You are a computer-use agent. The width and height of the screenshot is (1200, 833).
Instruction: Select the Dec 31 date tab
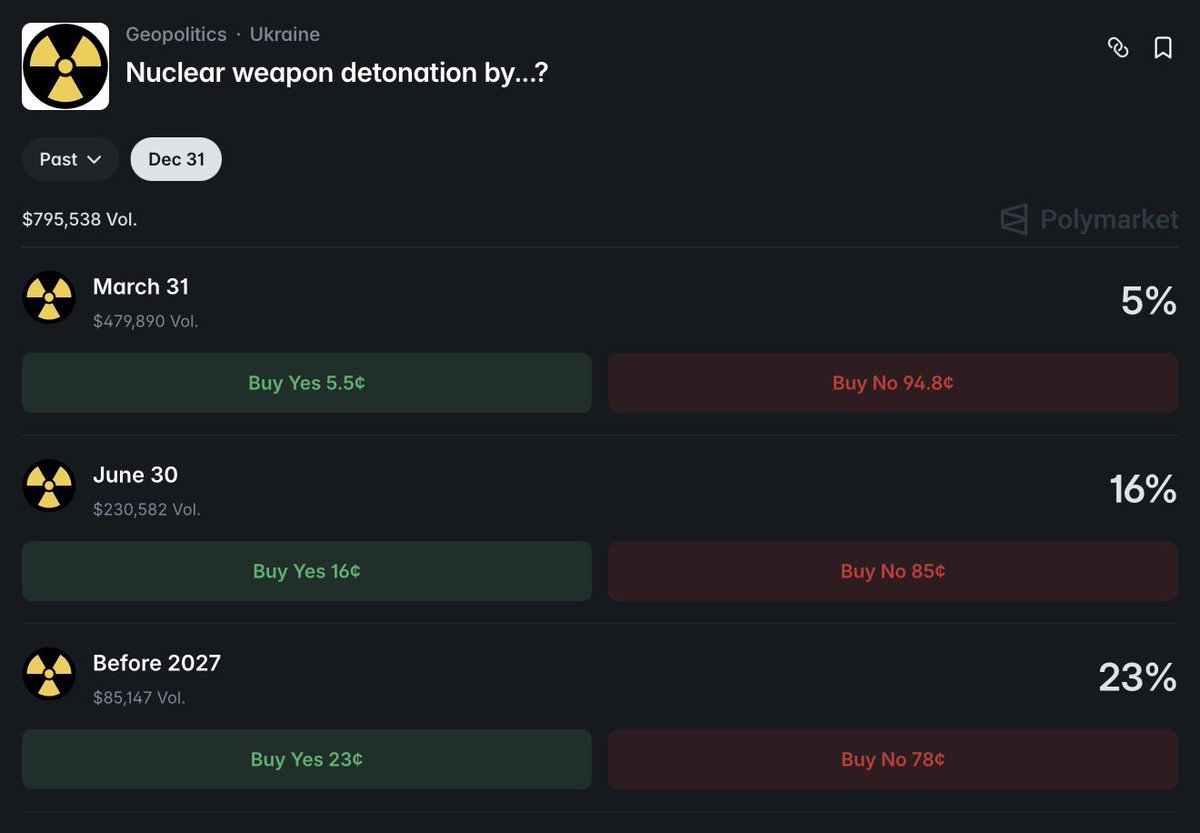176,159
